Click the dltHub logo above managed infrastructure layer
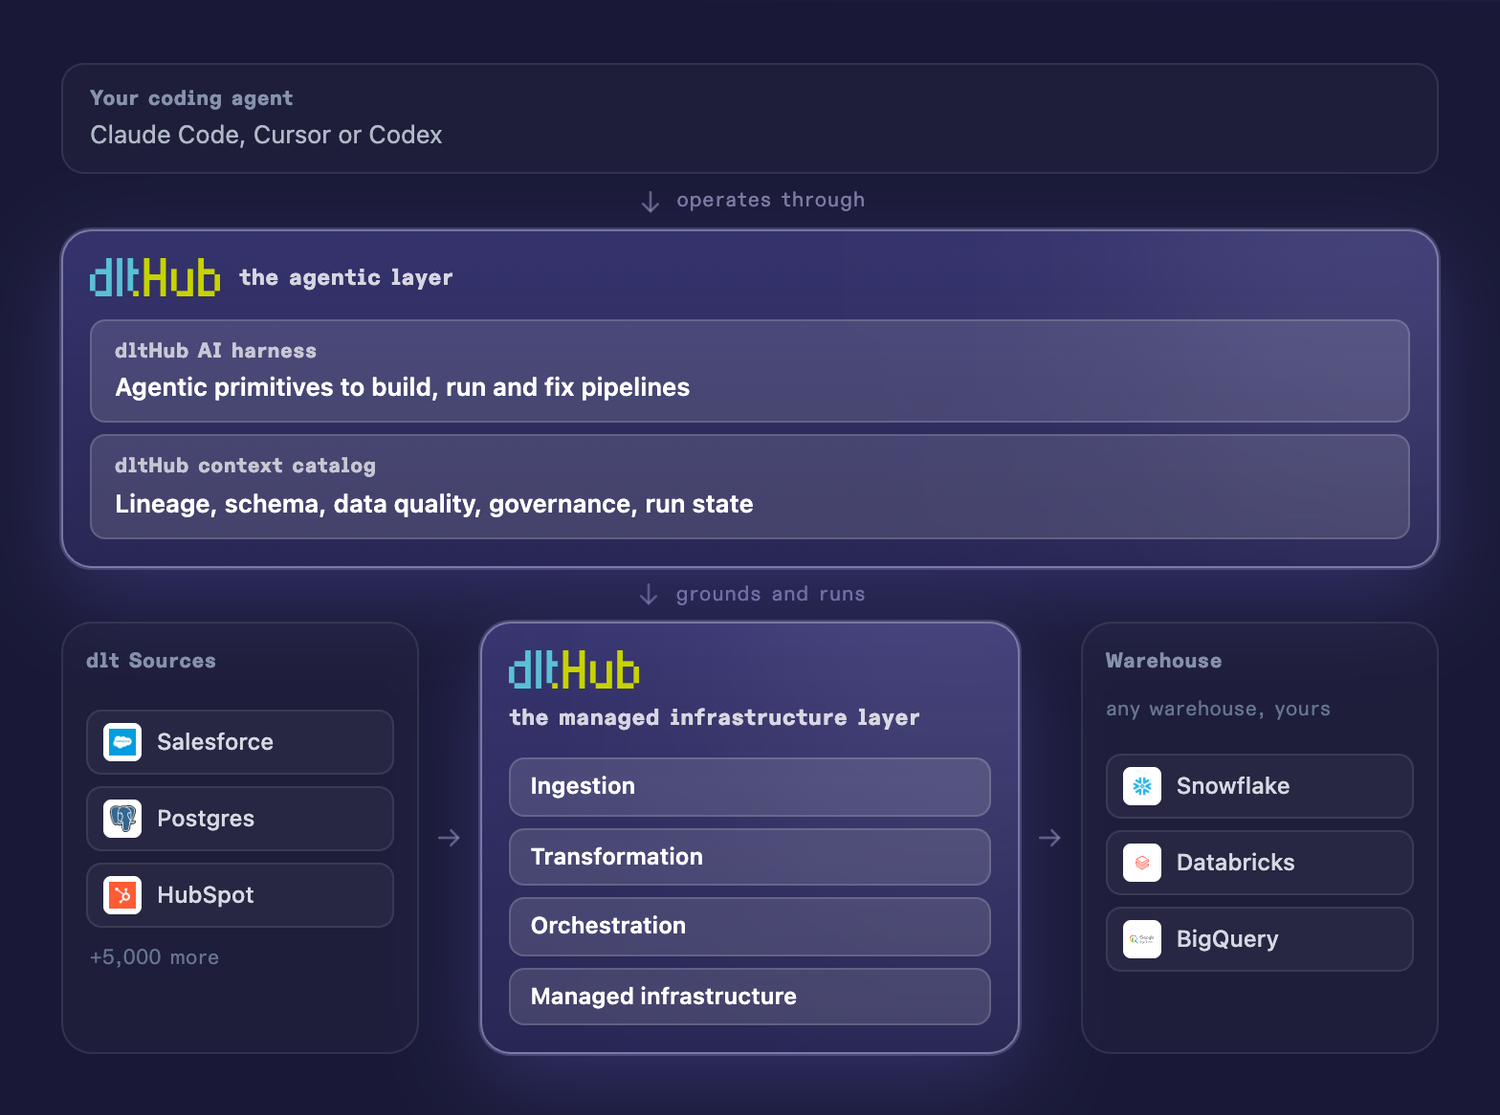 pos(574,670)
